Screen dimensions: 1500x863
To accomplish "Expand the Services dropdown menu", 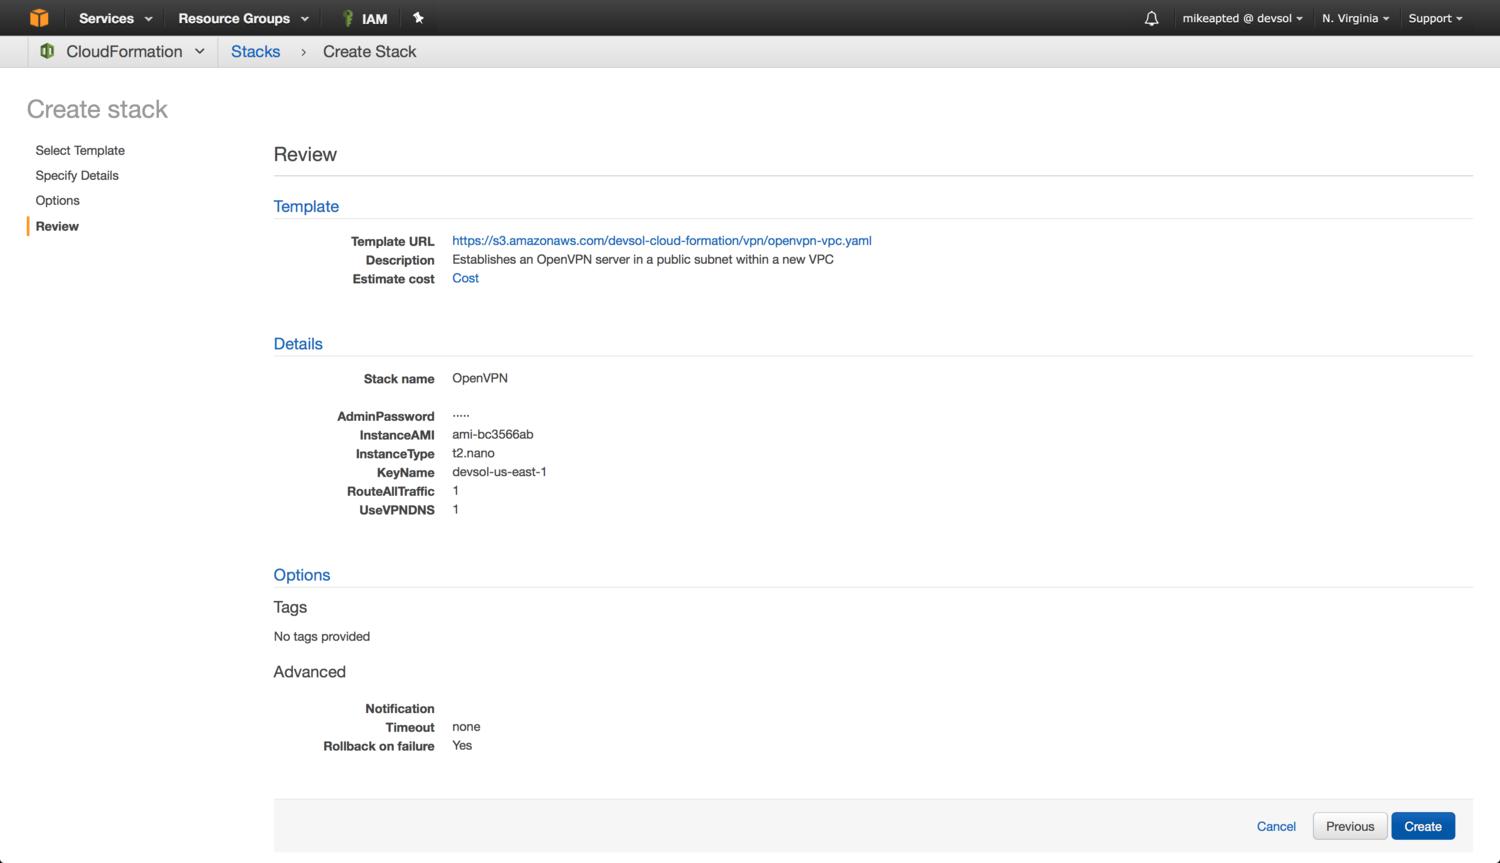I will click(115, 18).
